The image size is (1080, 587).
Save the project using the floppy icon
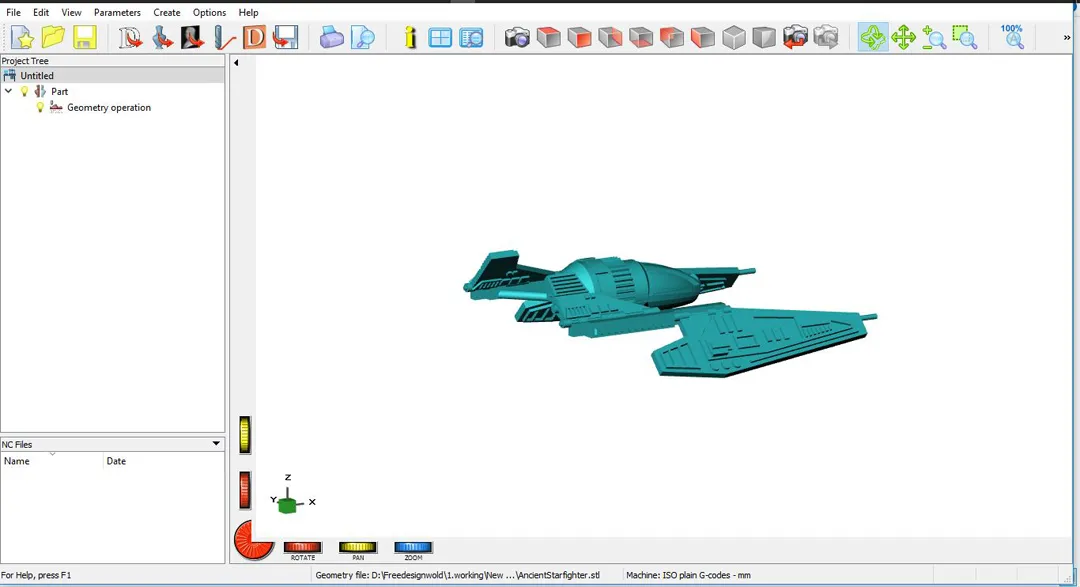84,38
